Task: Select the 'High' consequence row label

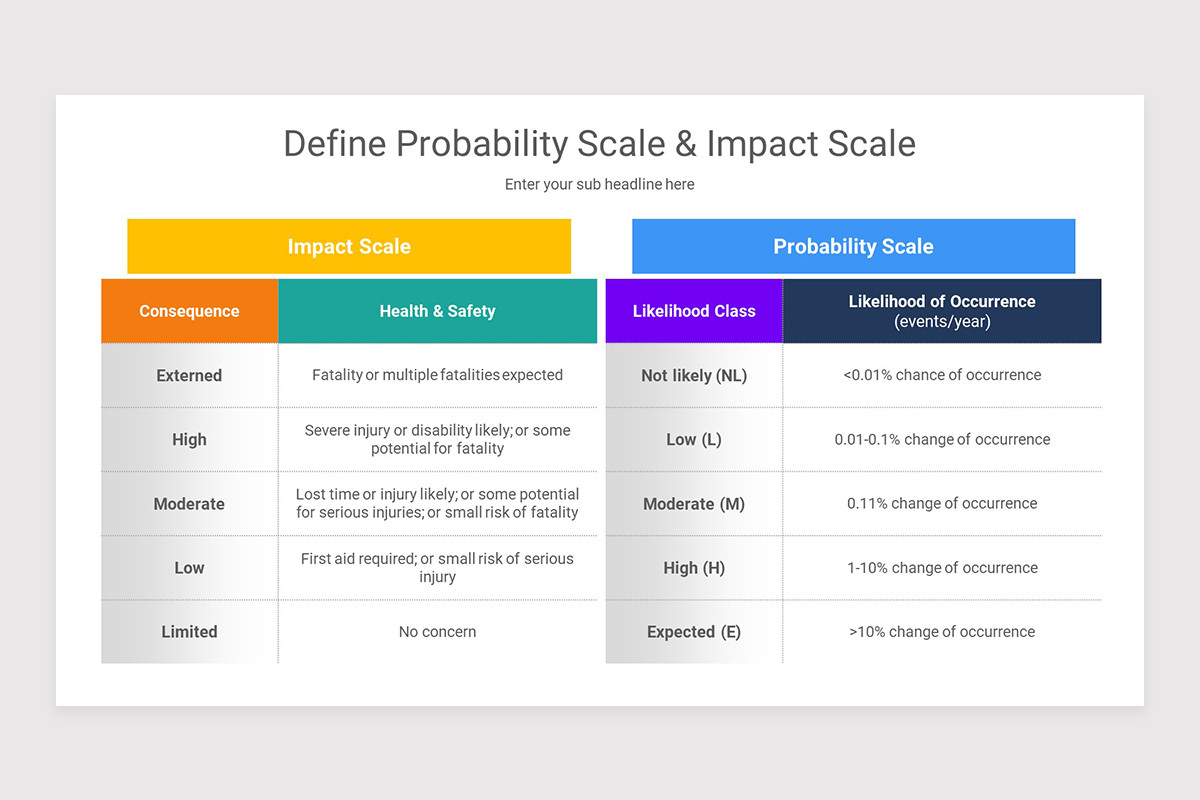Action: (189, 440)
